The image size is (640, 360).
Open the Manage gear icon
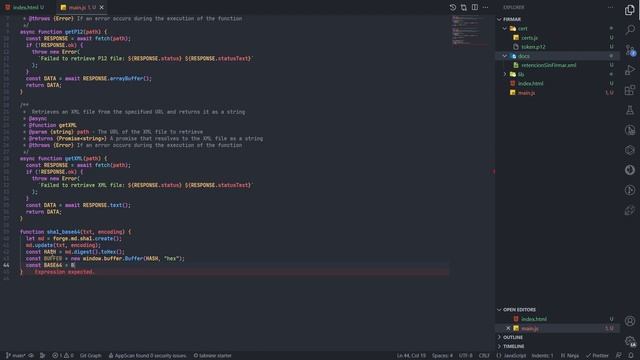click(x=630, y=341)
